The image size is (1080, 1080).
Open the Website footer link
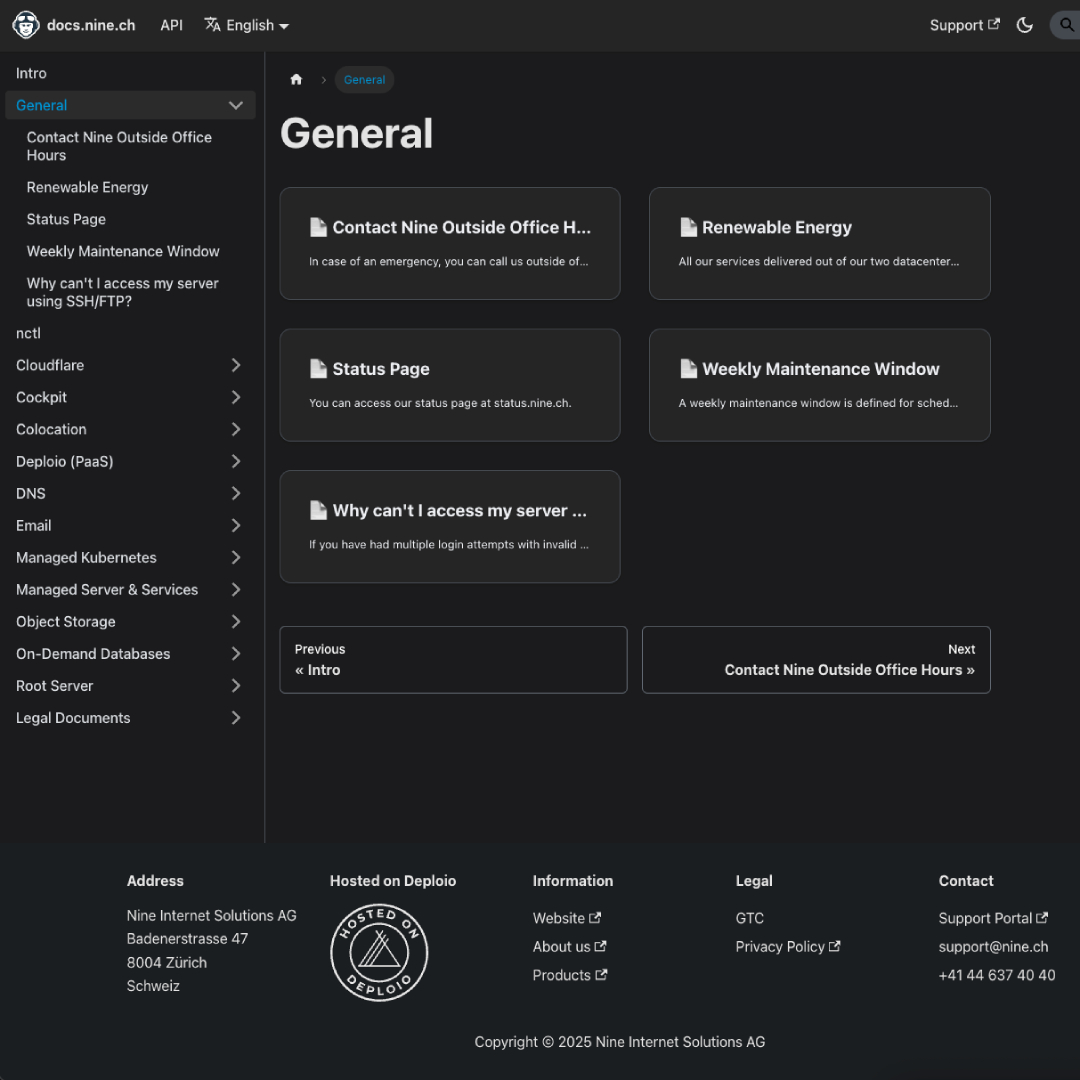pos(567,918)
